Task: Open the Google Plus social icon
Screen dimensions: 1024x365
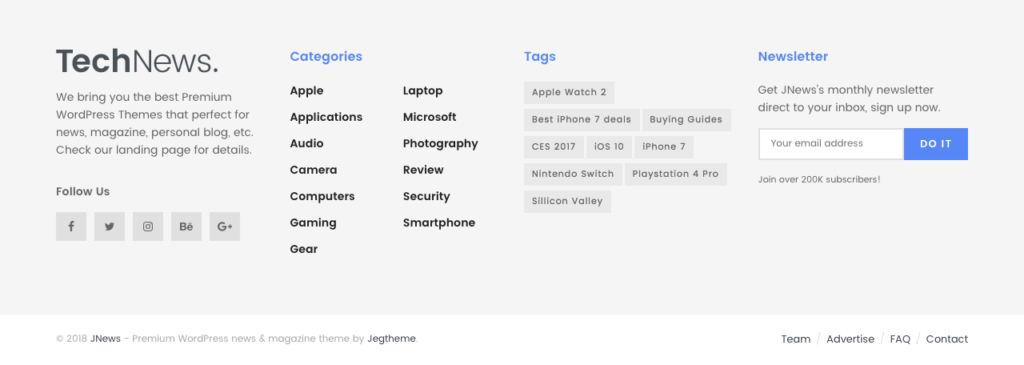Action: tap(225, 227)
